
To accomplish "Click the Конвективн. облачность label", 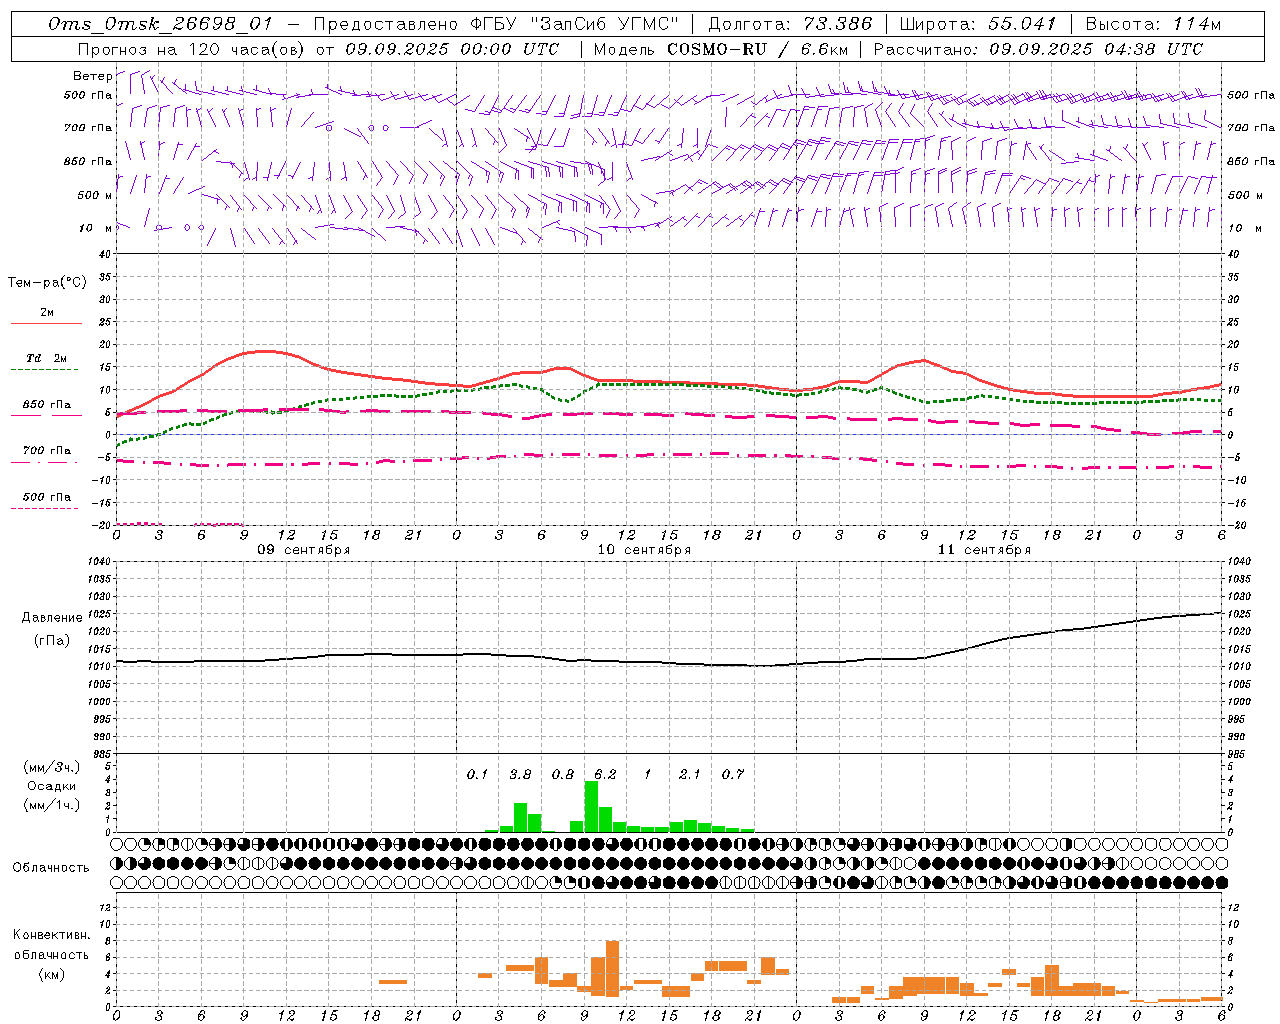I will [51, 945].
